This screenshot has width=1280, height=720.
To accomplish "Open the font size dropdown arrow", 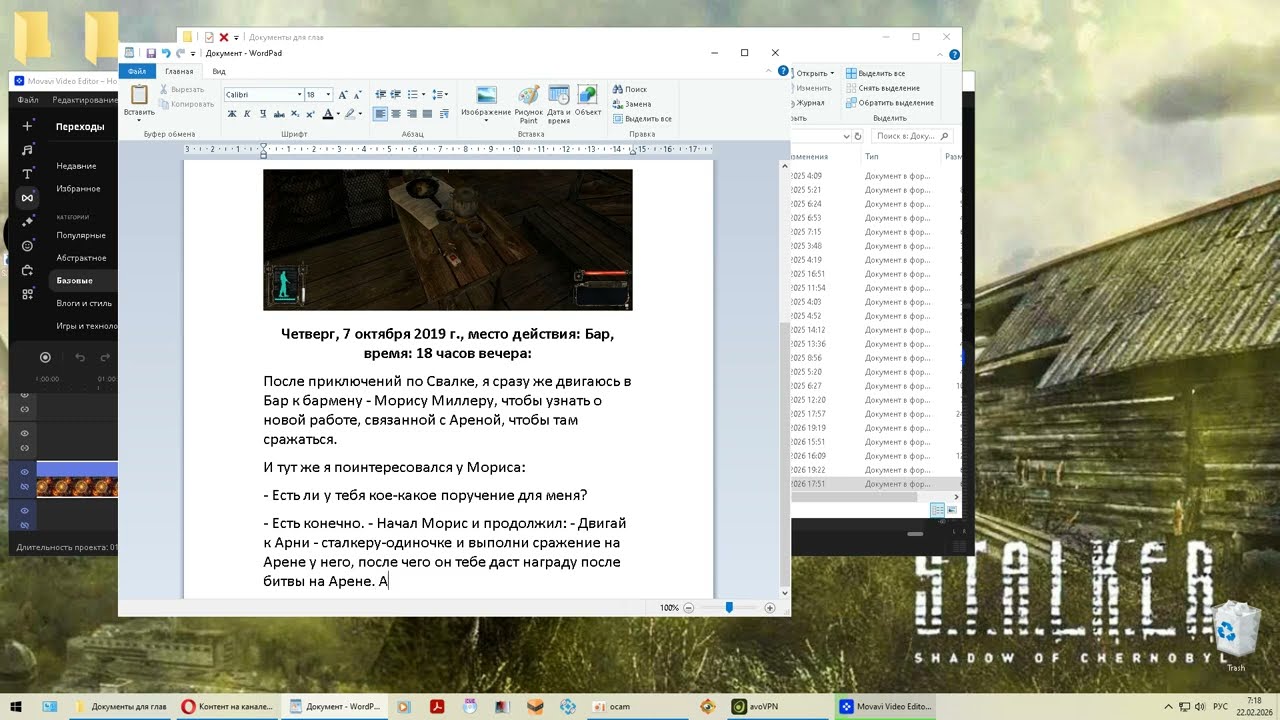I will [x=327, y=94].
